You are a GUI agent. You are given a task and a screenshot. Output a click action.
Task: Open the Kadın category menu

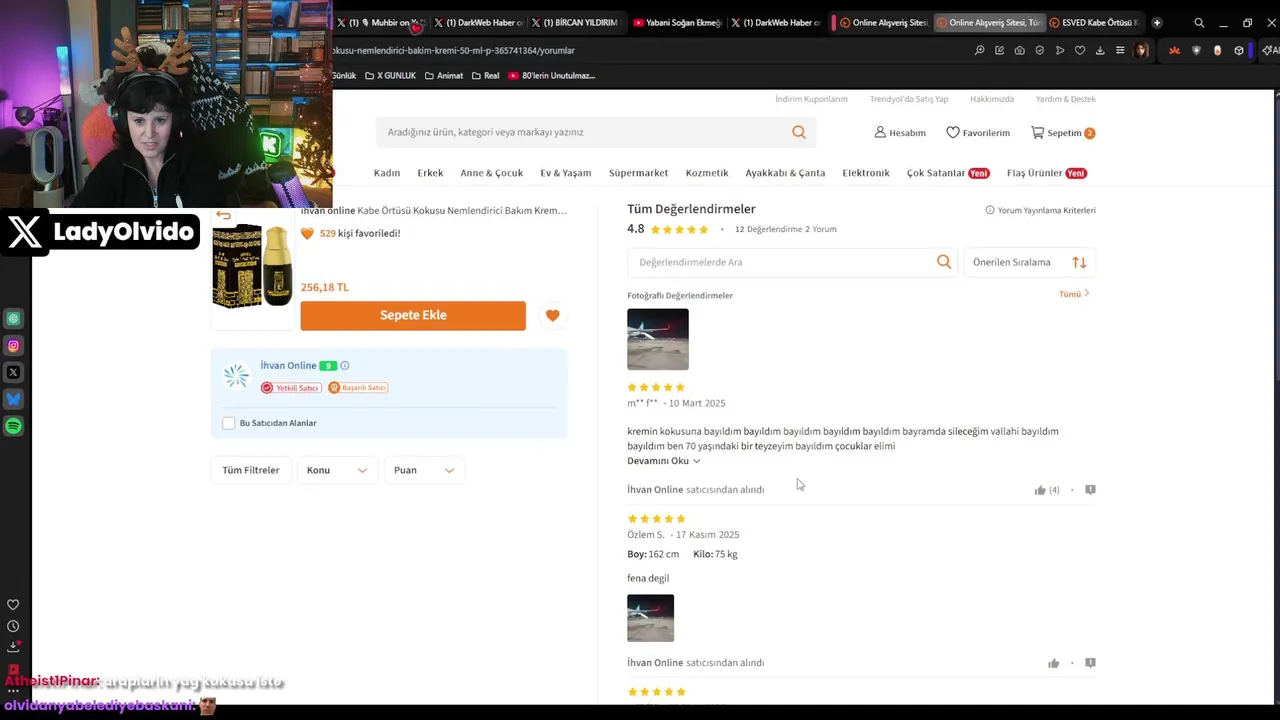coord(387,173)
